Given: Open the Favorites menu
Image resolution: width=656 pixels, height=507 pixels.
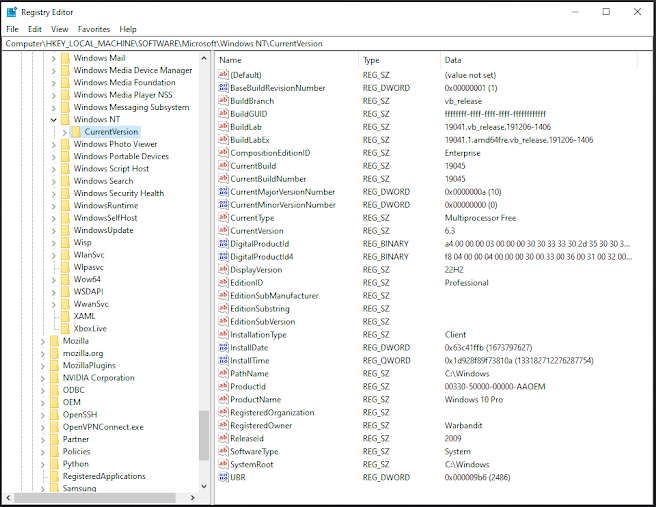Looking at the screenshot, I should click(93, 29).
